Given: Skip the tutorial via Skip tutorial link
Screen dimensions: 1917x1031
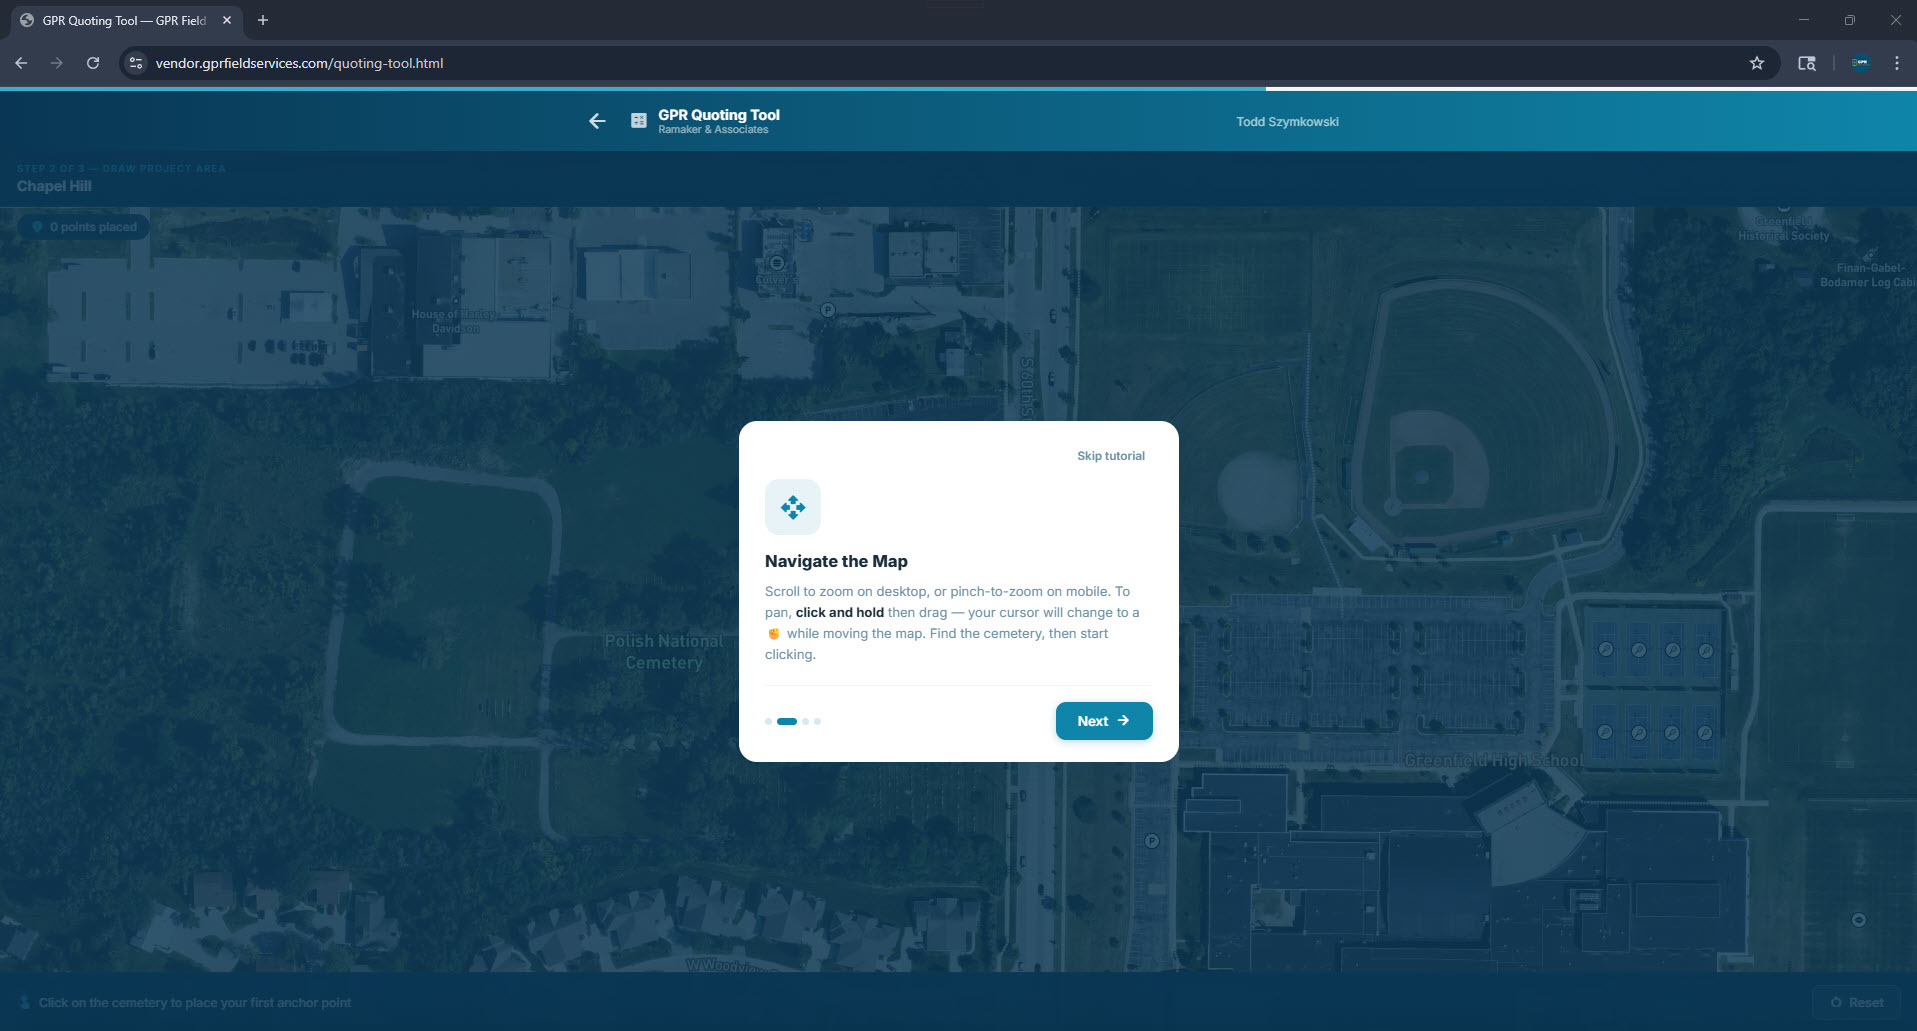Looking at the screenshot, I should coord(1110,456).
